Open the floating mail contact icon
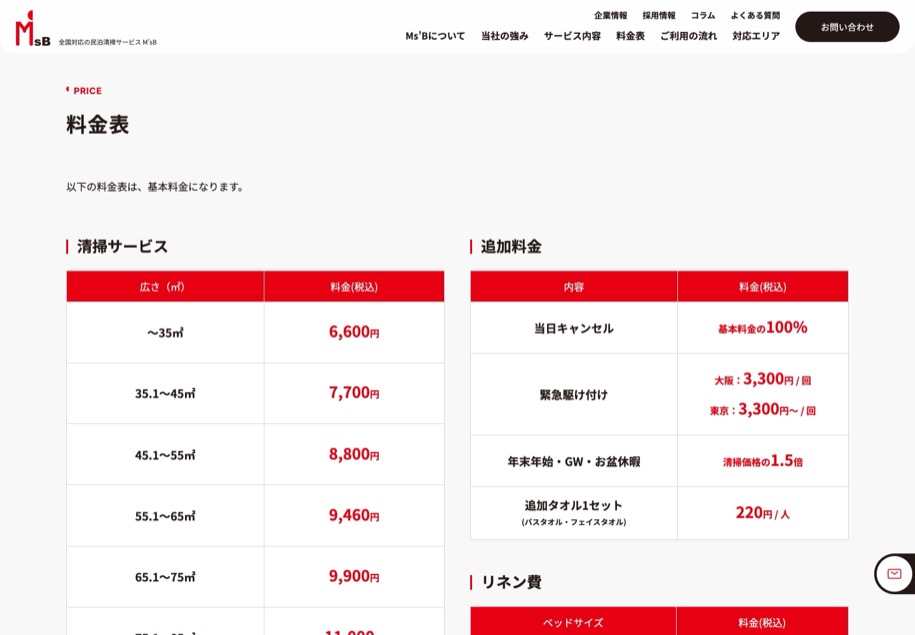Image resolution: width=915 pixels, height=635 pixels. point(894,574)
